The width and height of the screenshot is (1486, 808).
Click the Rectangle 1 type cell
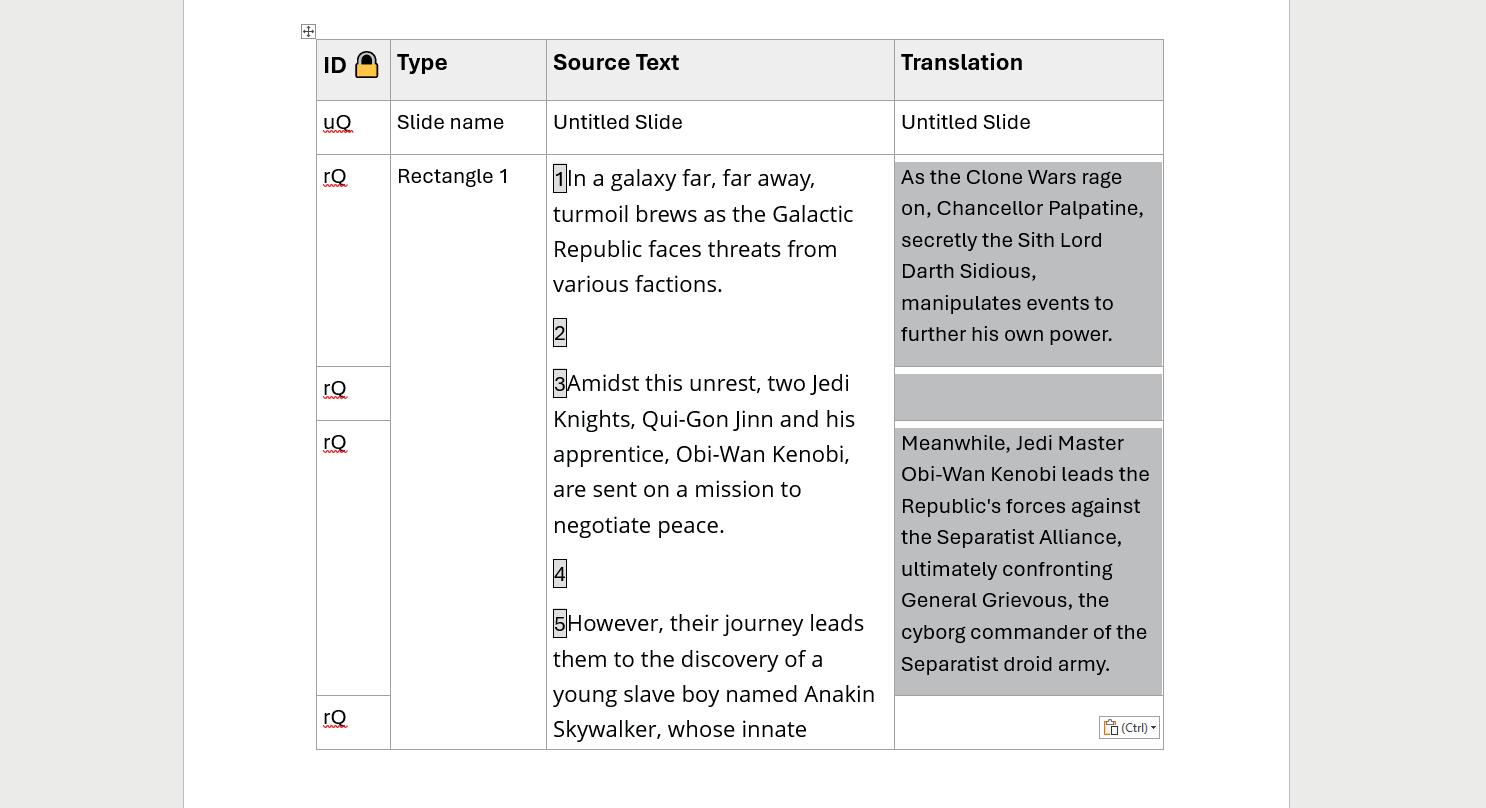point(468,451)
